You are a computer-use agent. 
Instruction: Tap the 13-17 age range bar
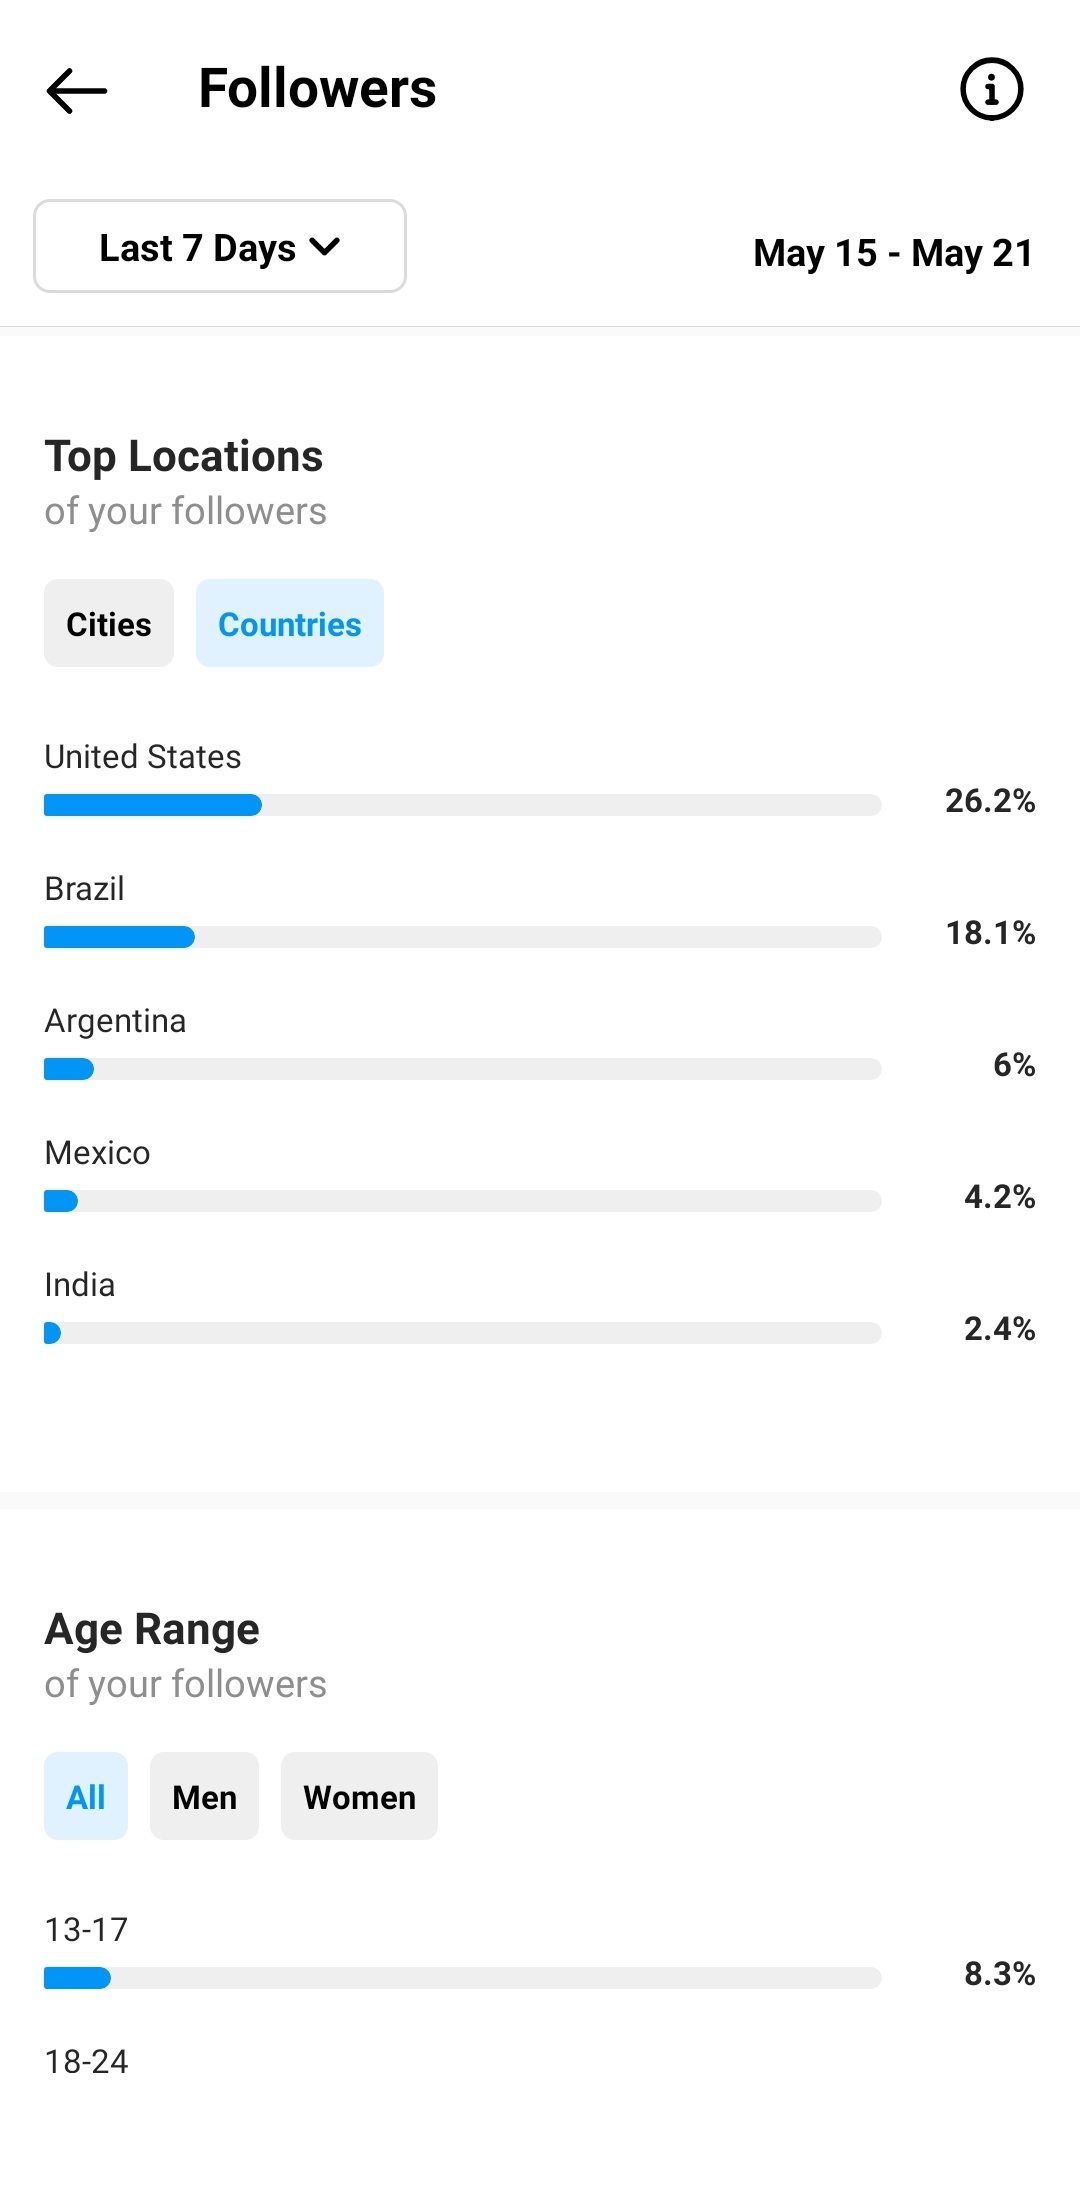pyautogui.click(x=463, y=1978)
